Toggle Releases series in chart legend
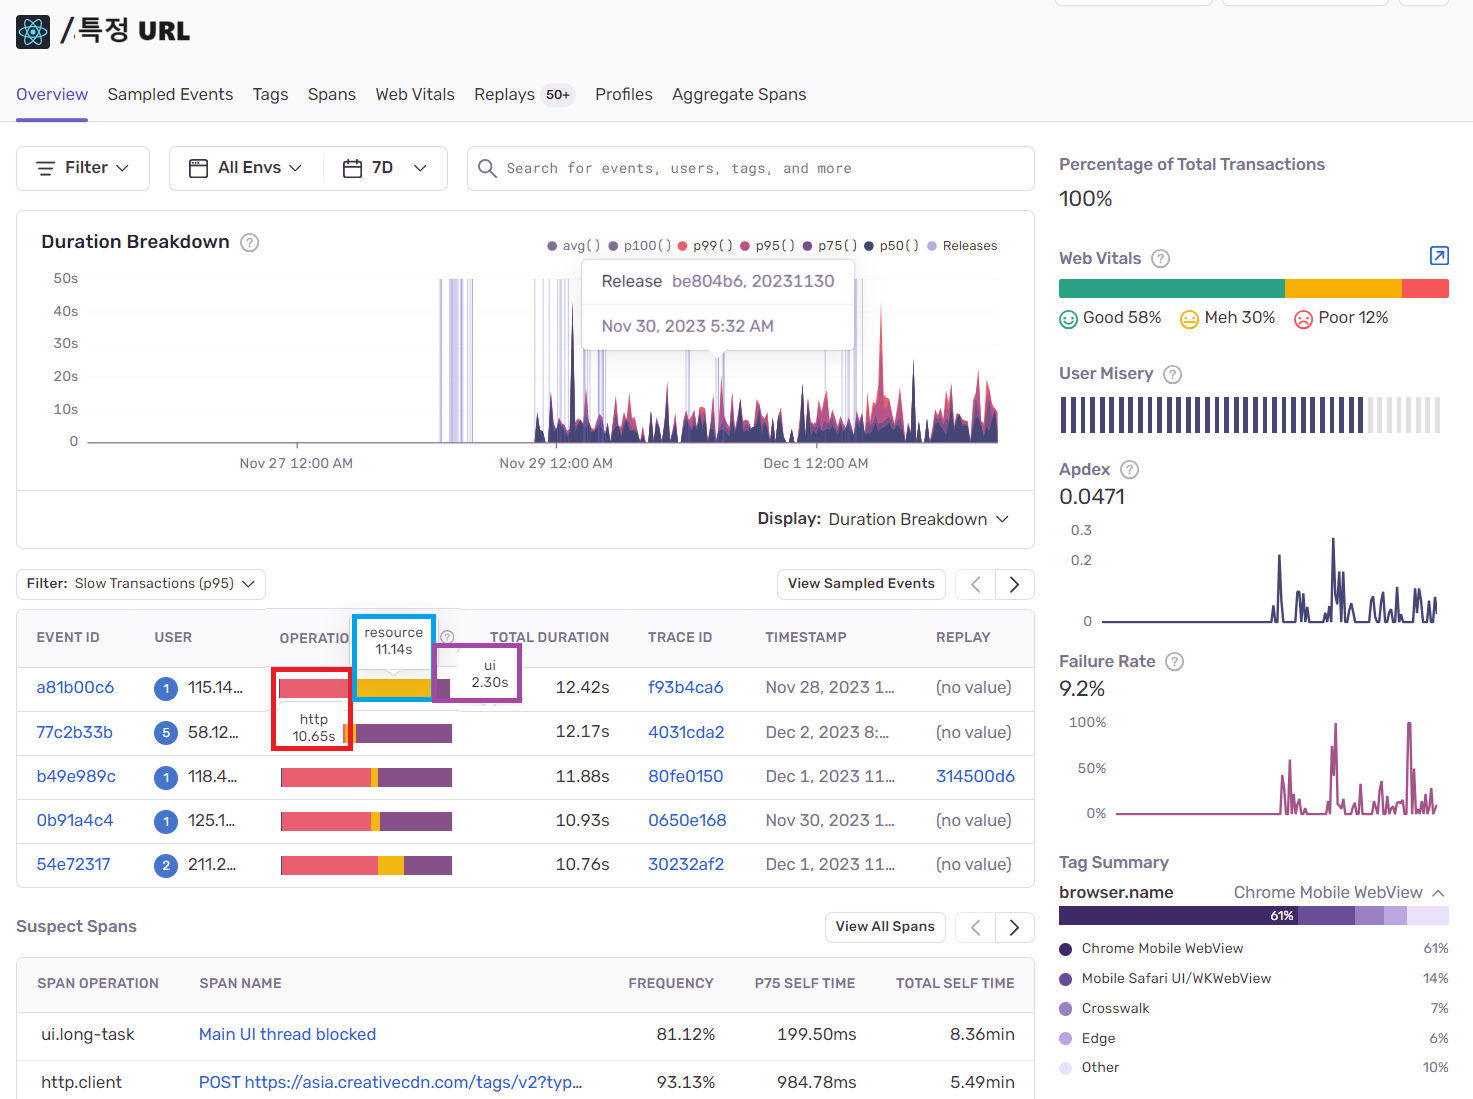Screen dimensions: 1473x1099 [962, 246]
